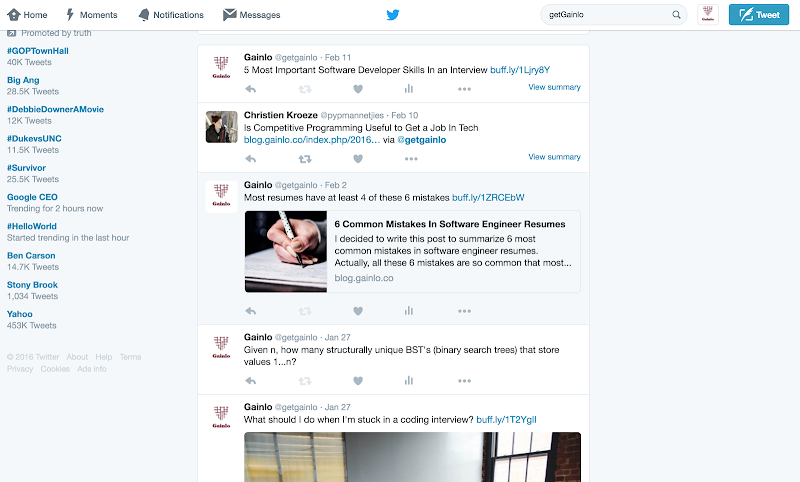
Task: Click Gainlo avatar on Feb 2 tweet
Action: click(x=221, y=196)
